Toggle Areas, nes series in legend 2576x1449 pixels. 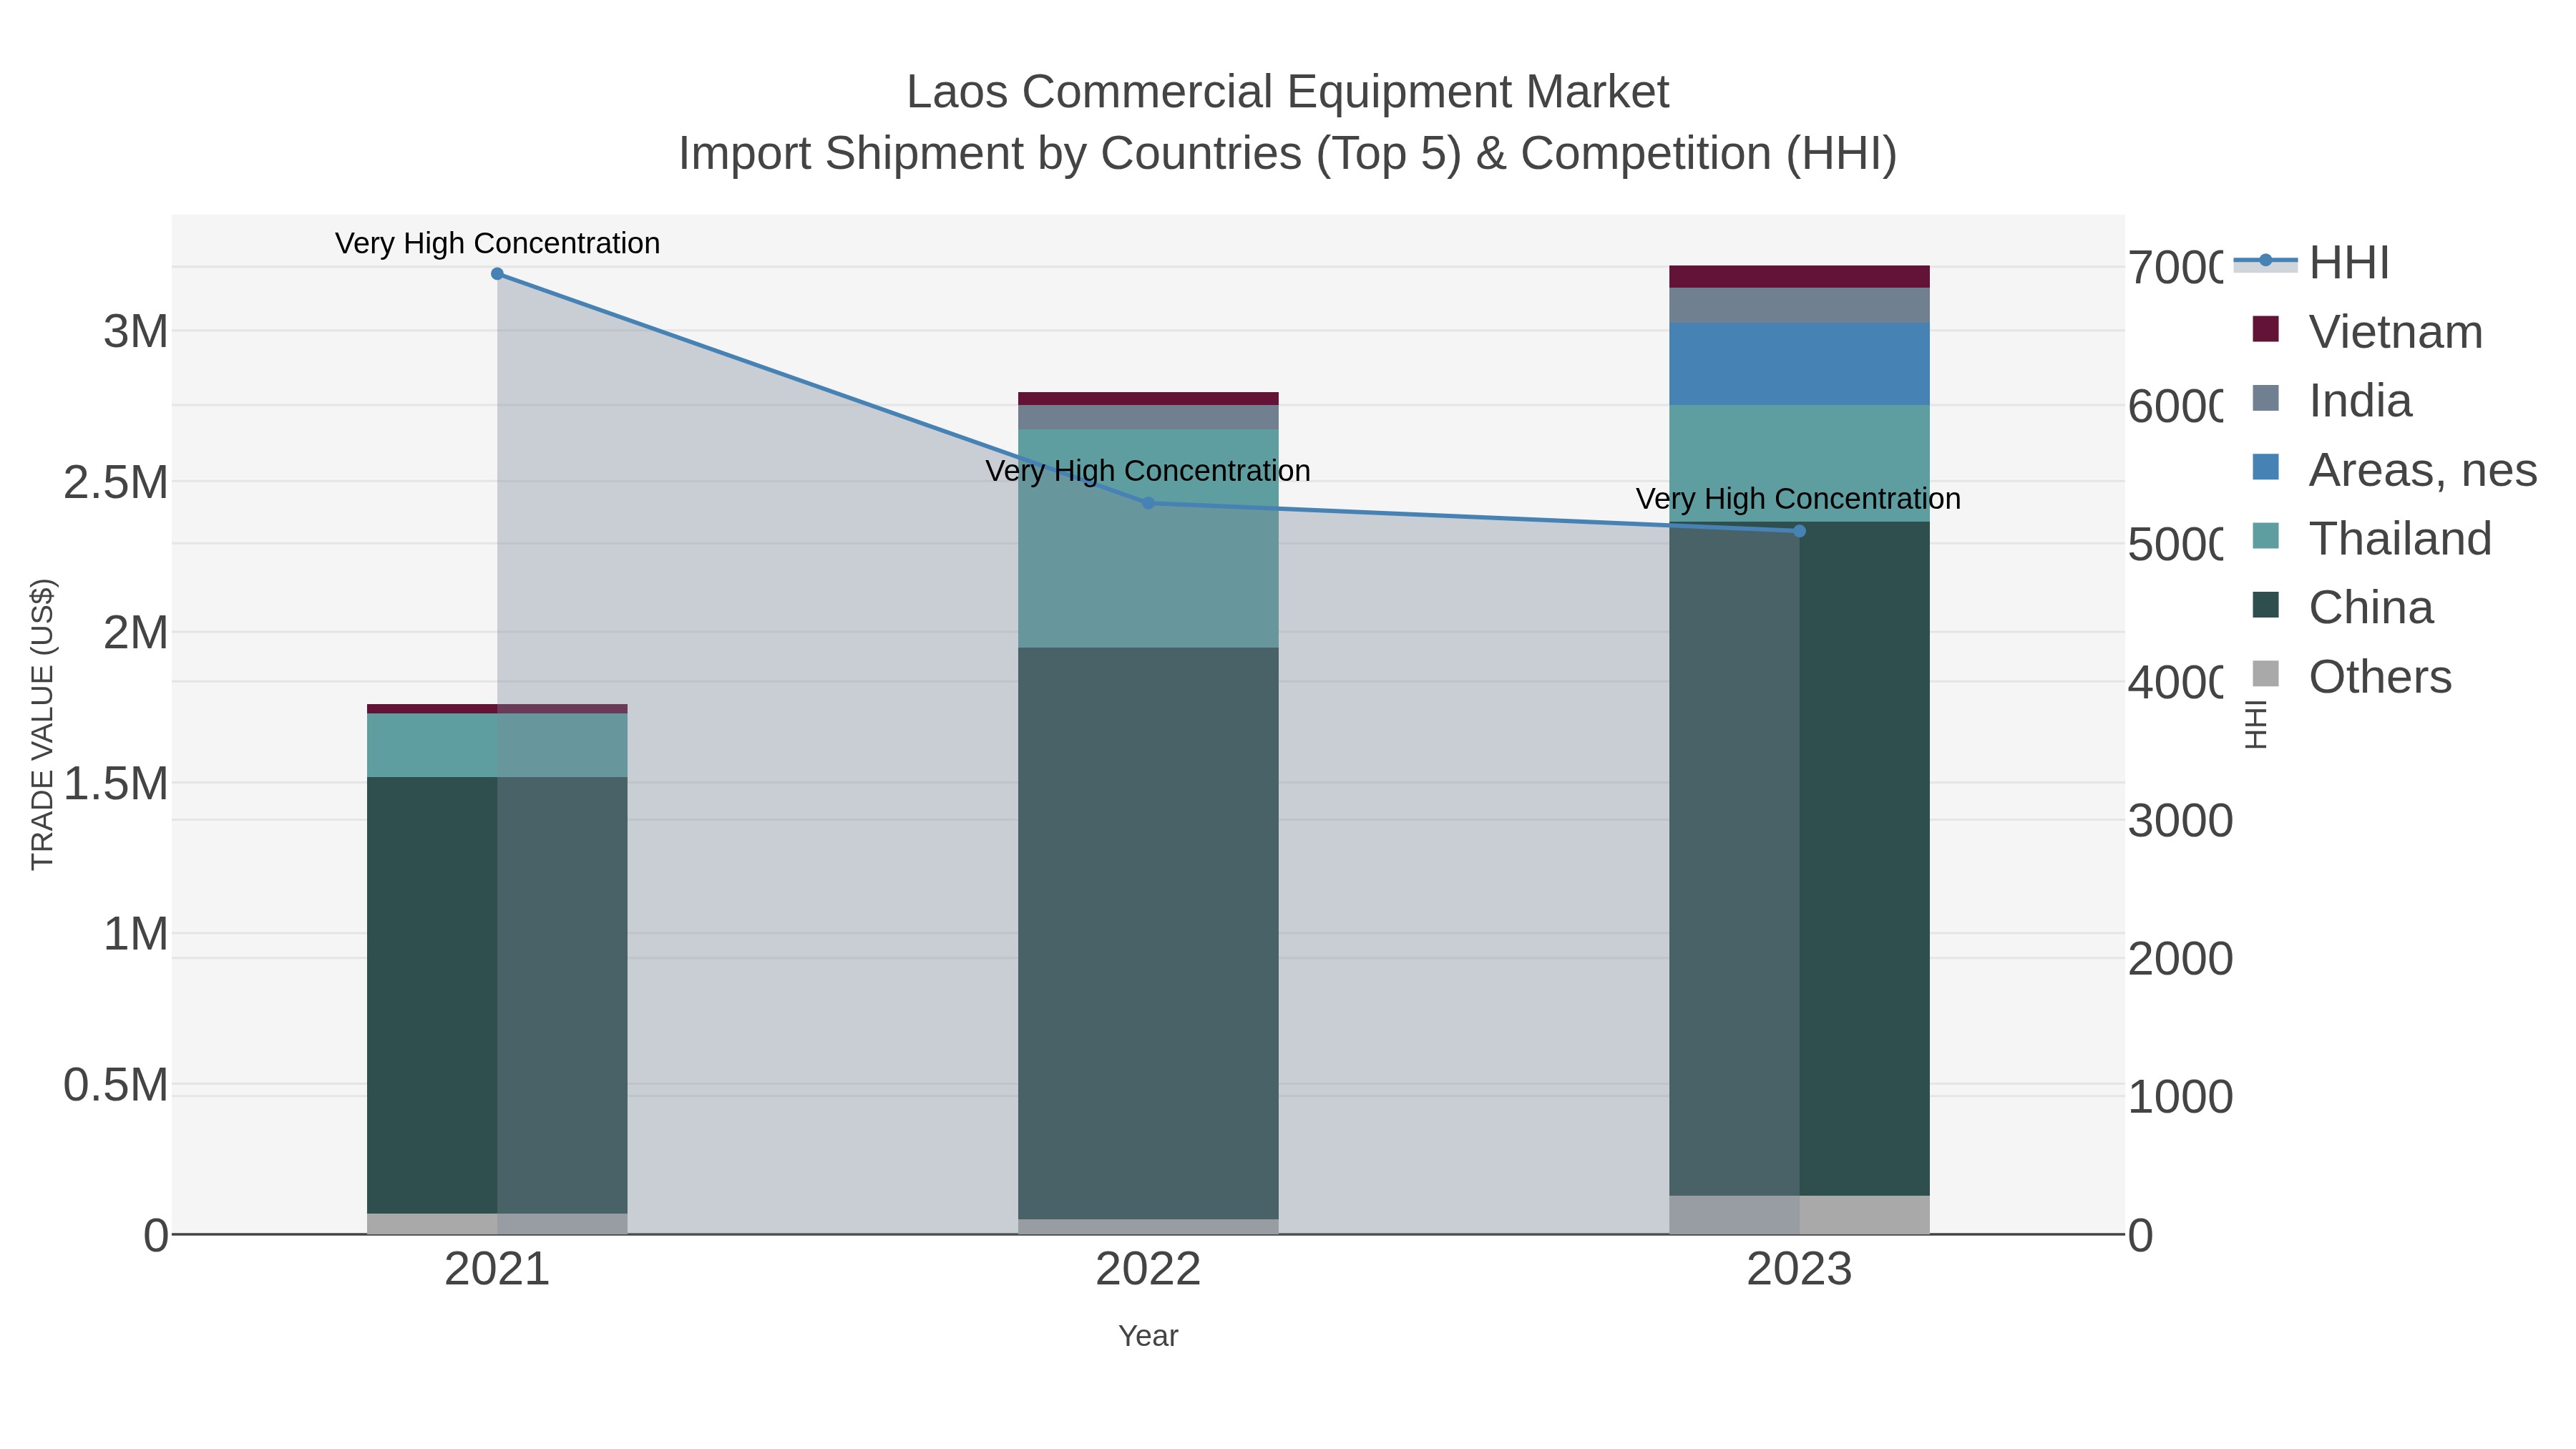tap(2395, 470)
